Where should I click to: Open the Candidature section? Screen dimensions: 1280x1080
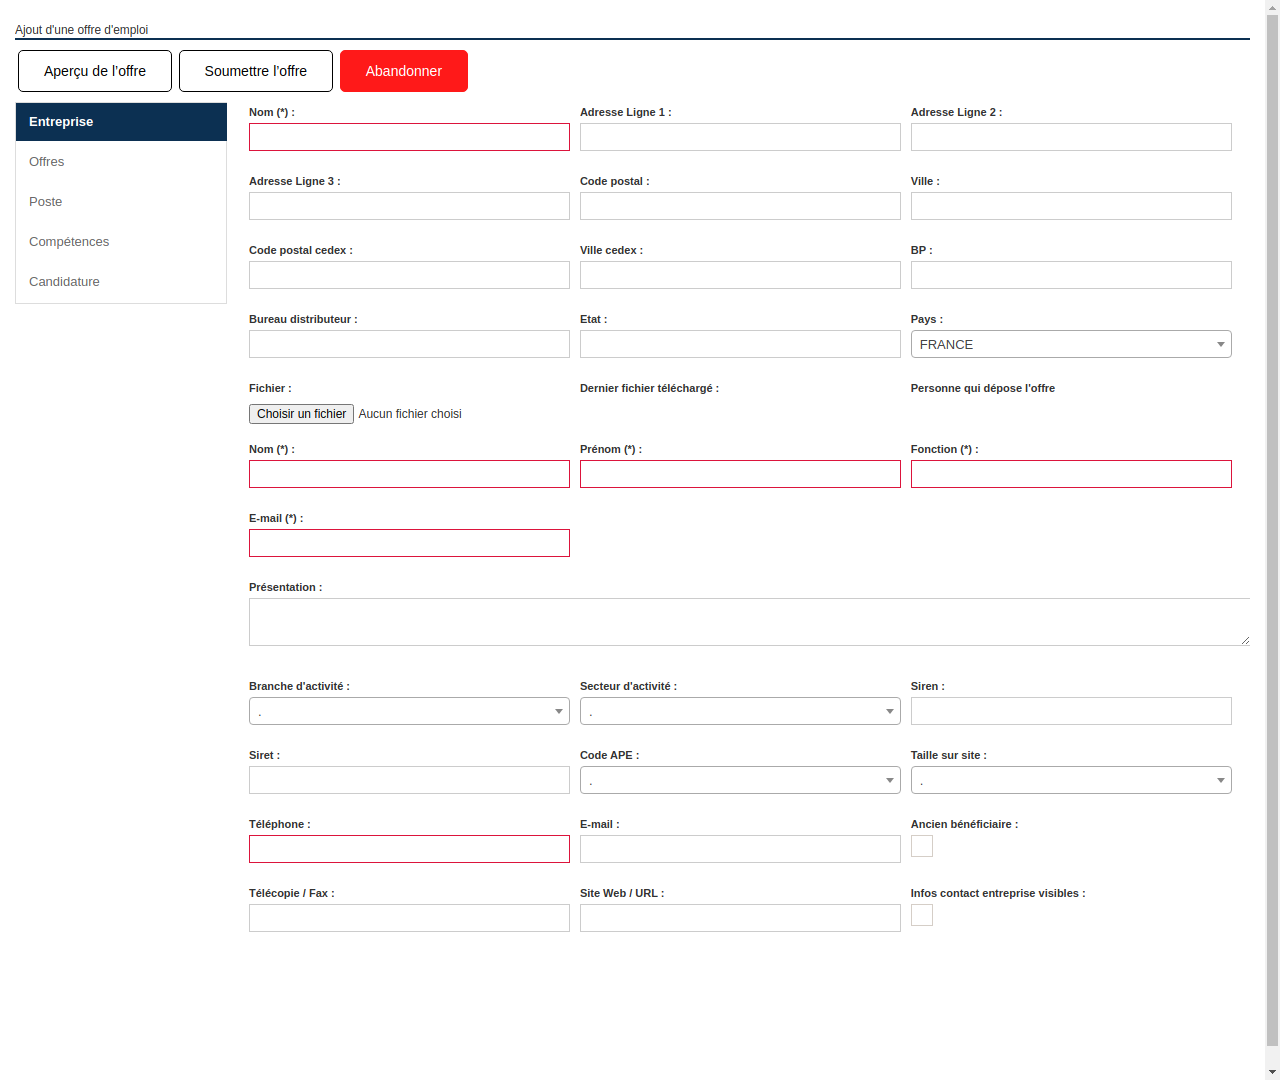click(x=64, y=281)
